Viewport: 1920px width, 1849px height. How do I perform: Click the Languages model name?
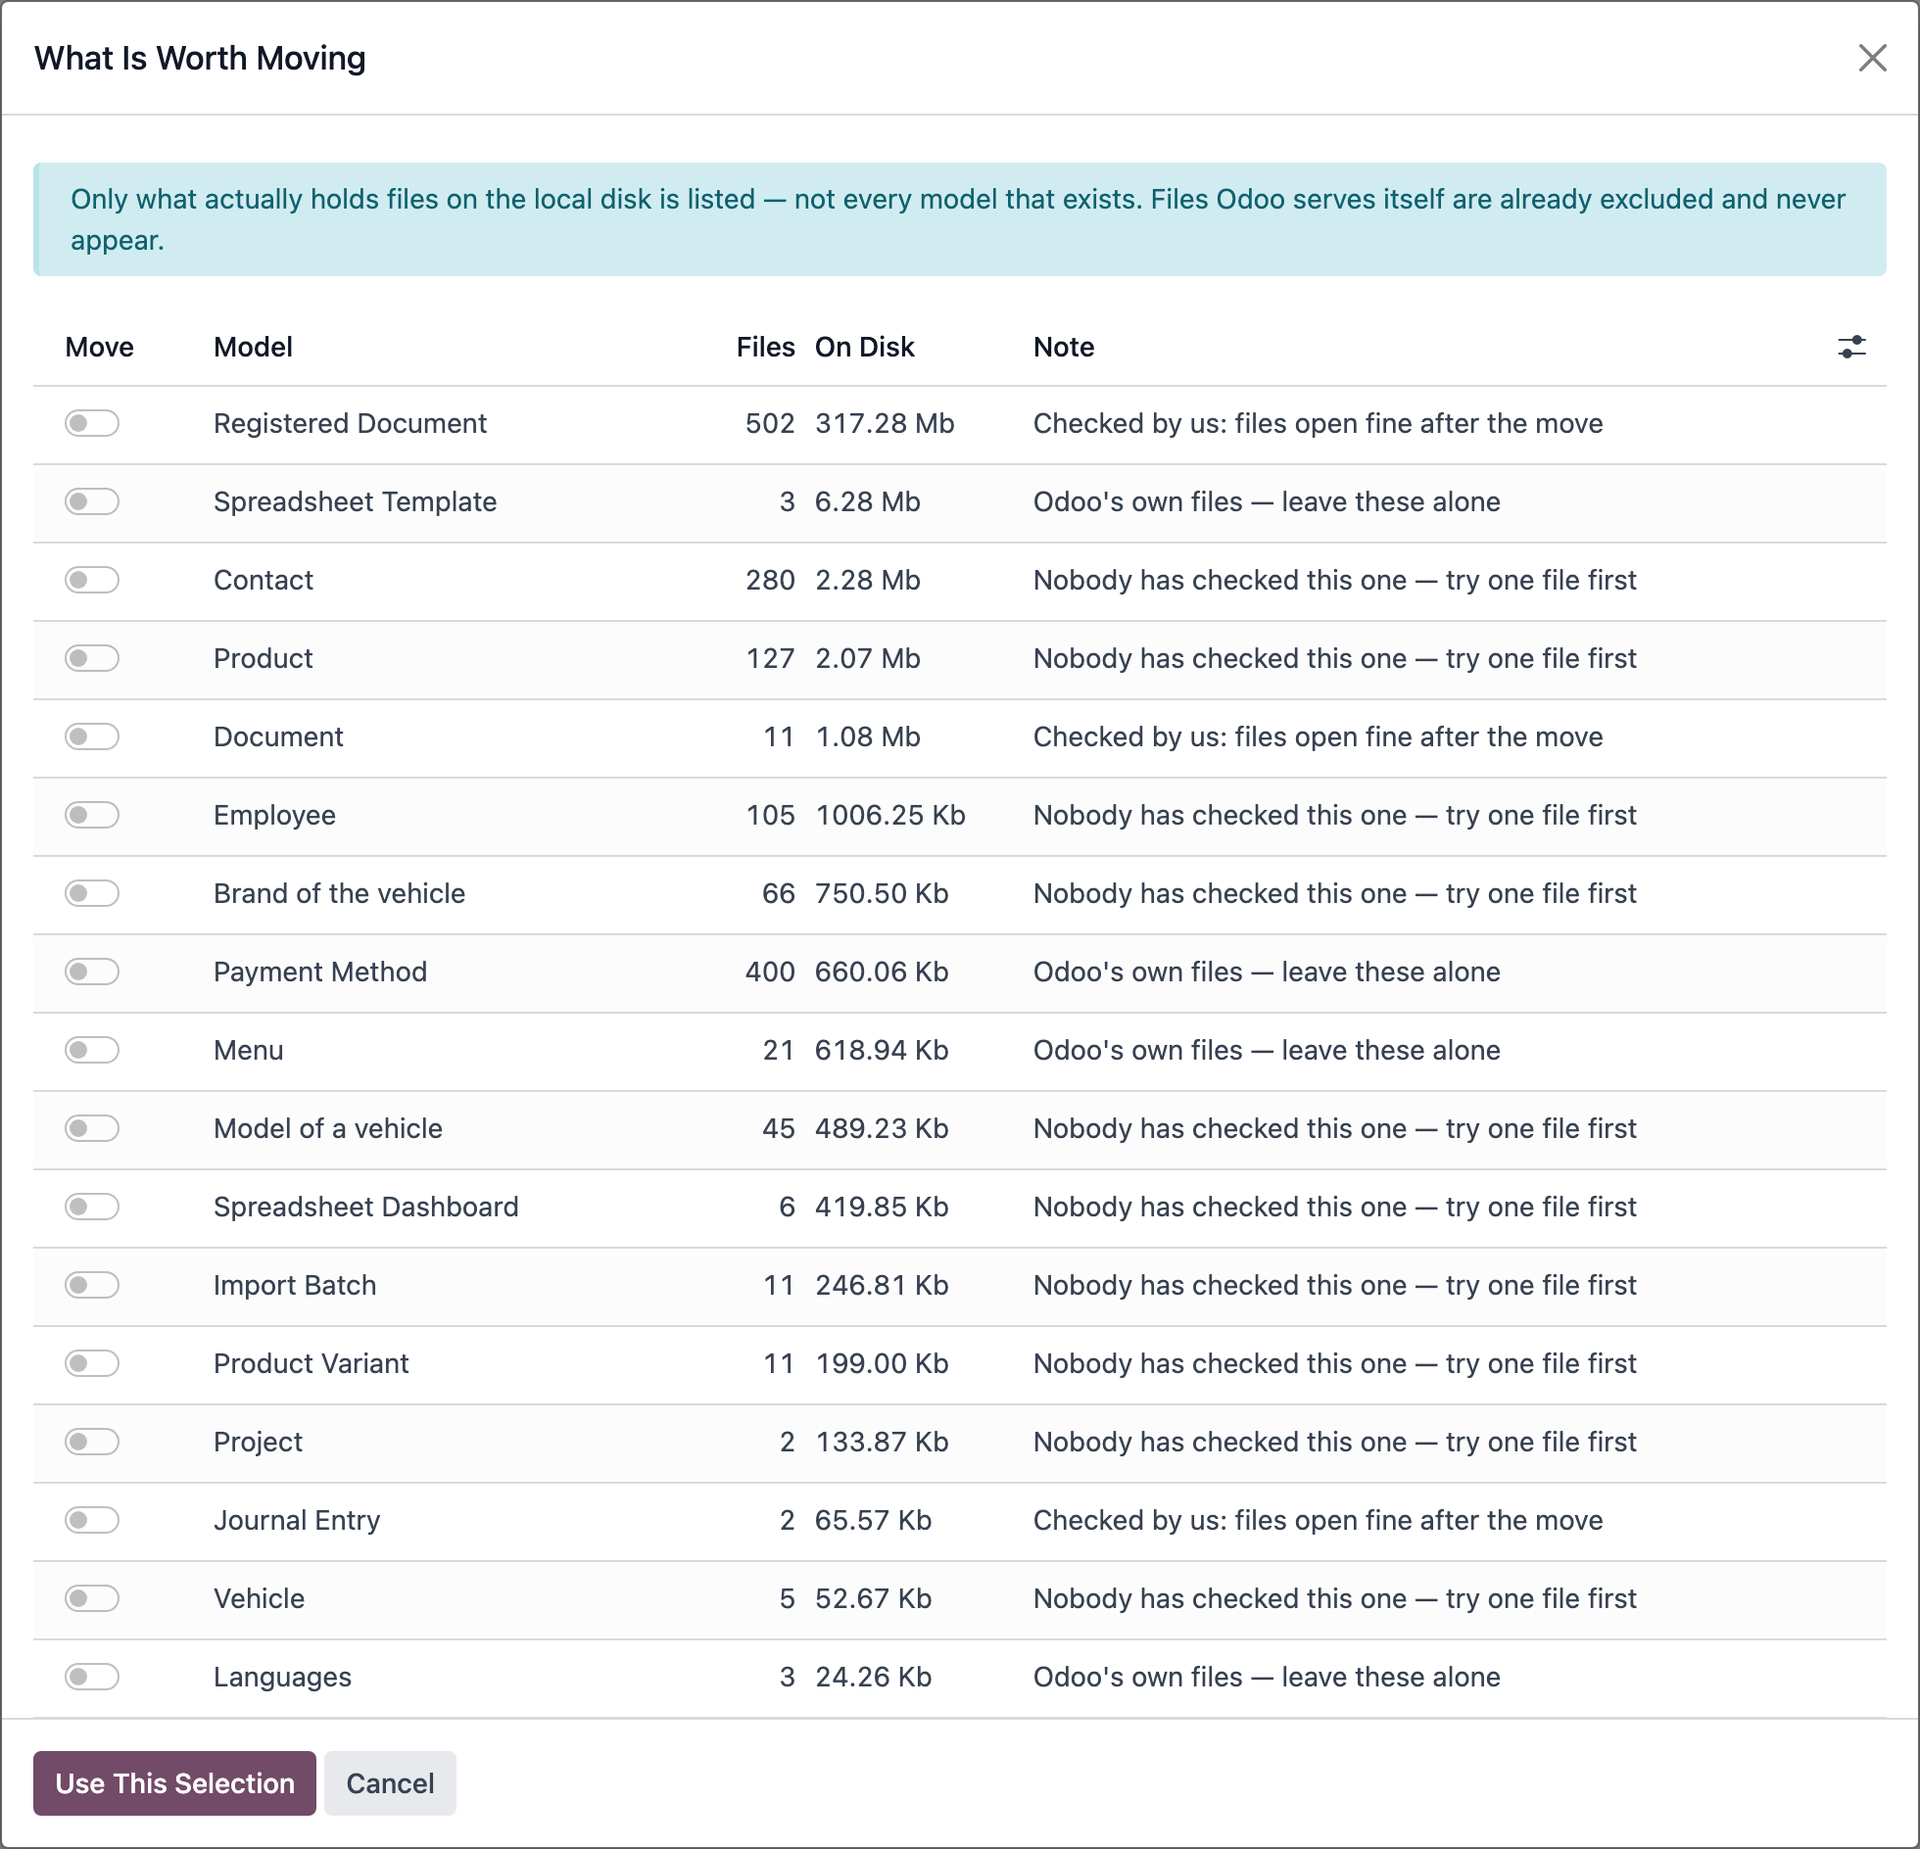tap(282, 1677)
